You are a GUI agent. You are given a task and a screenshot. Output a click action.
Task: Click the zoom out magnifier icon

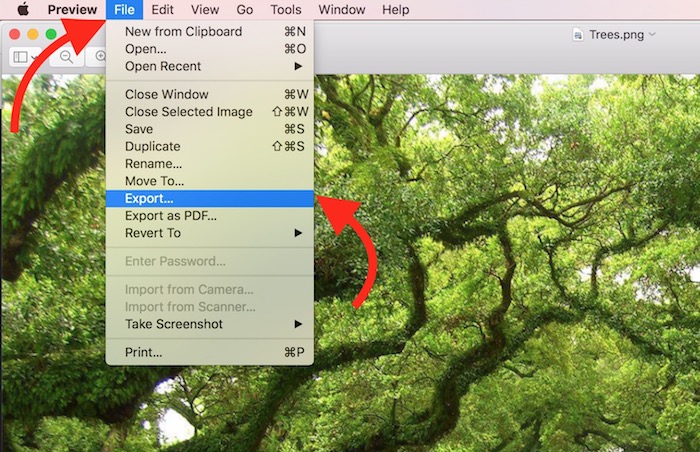click(67, 57)
